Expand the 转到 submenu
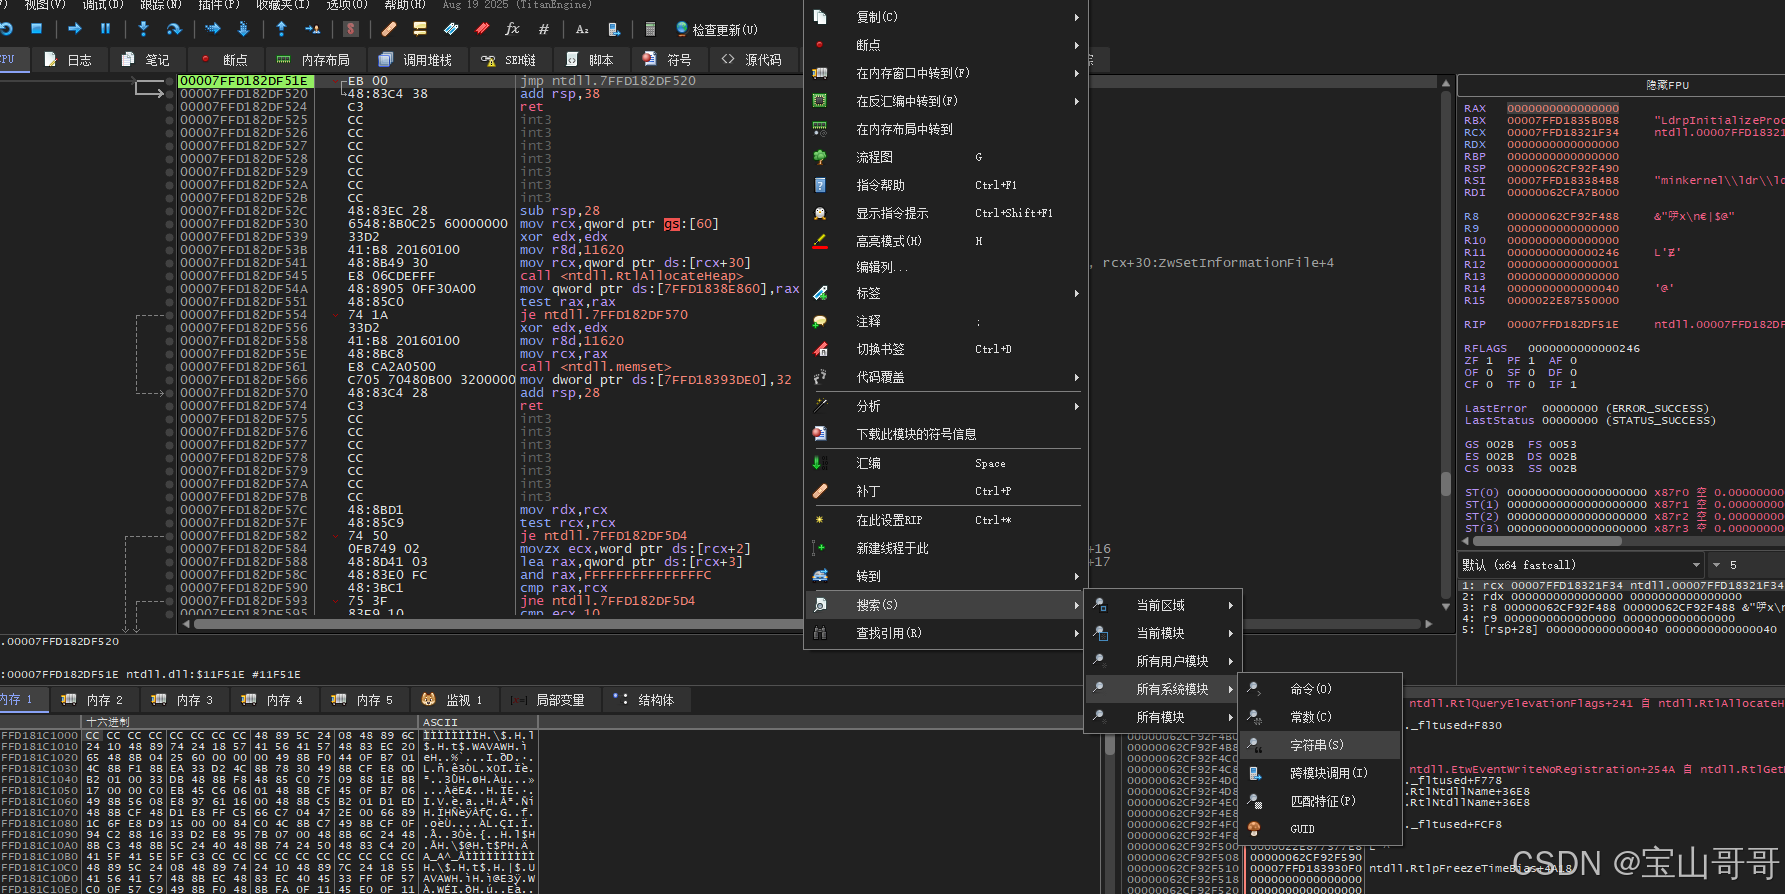The image size is (1785, 894). pyautogui.click(x=945, y=576)
